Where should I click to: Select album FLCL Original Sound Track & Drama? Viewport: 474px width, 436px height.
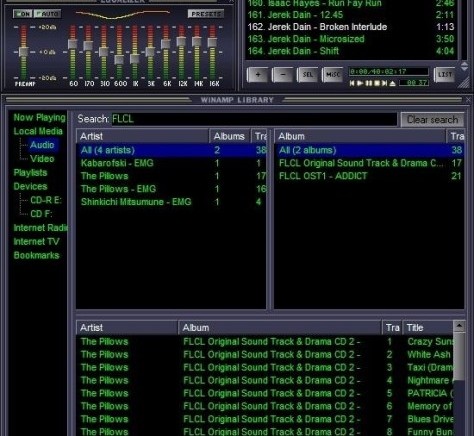tap(369, 163)
